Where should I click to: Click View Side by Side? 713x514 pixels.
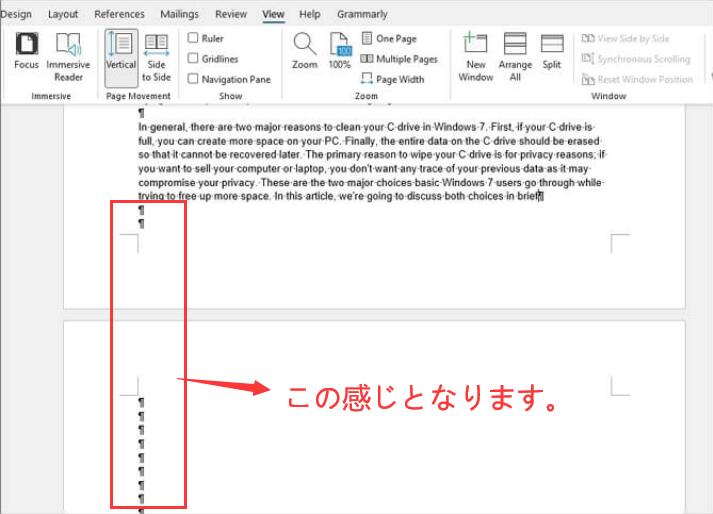(x=626, y=39)
